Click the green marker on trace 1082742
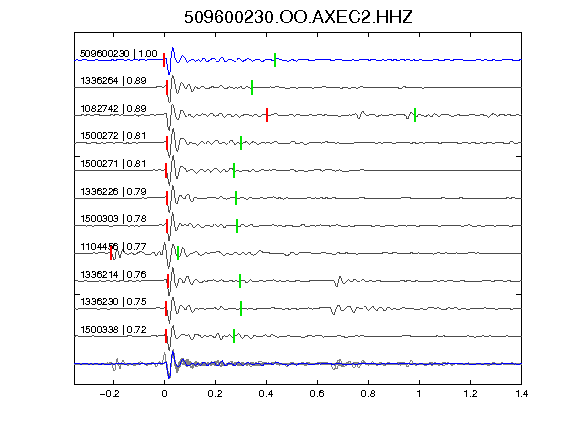This screenshot has height=432, width=576. pos(415,115)
